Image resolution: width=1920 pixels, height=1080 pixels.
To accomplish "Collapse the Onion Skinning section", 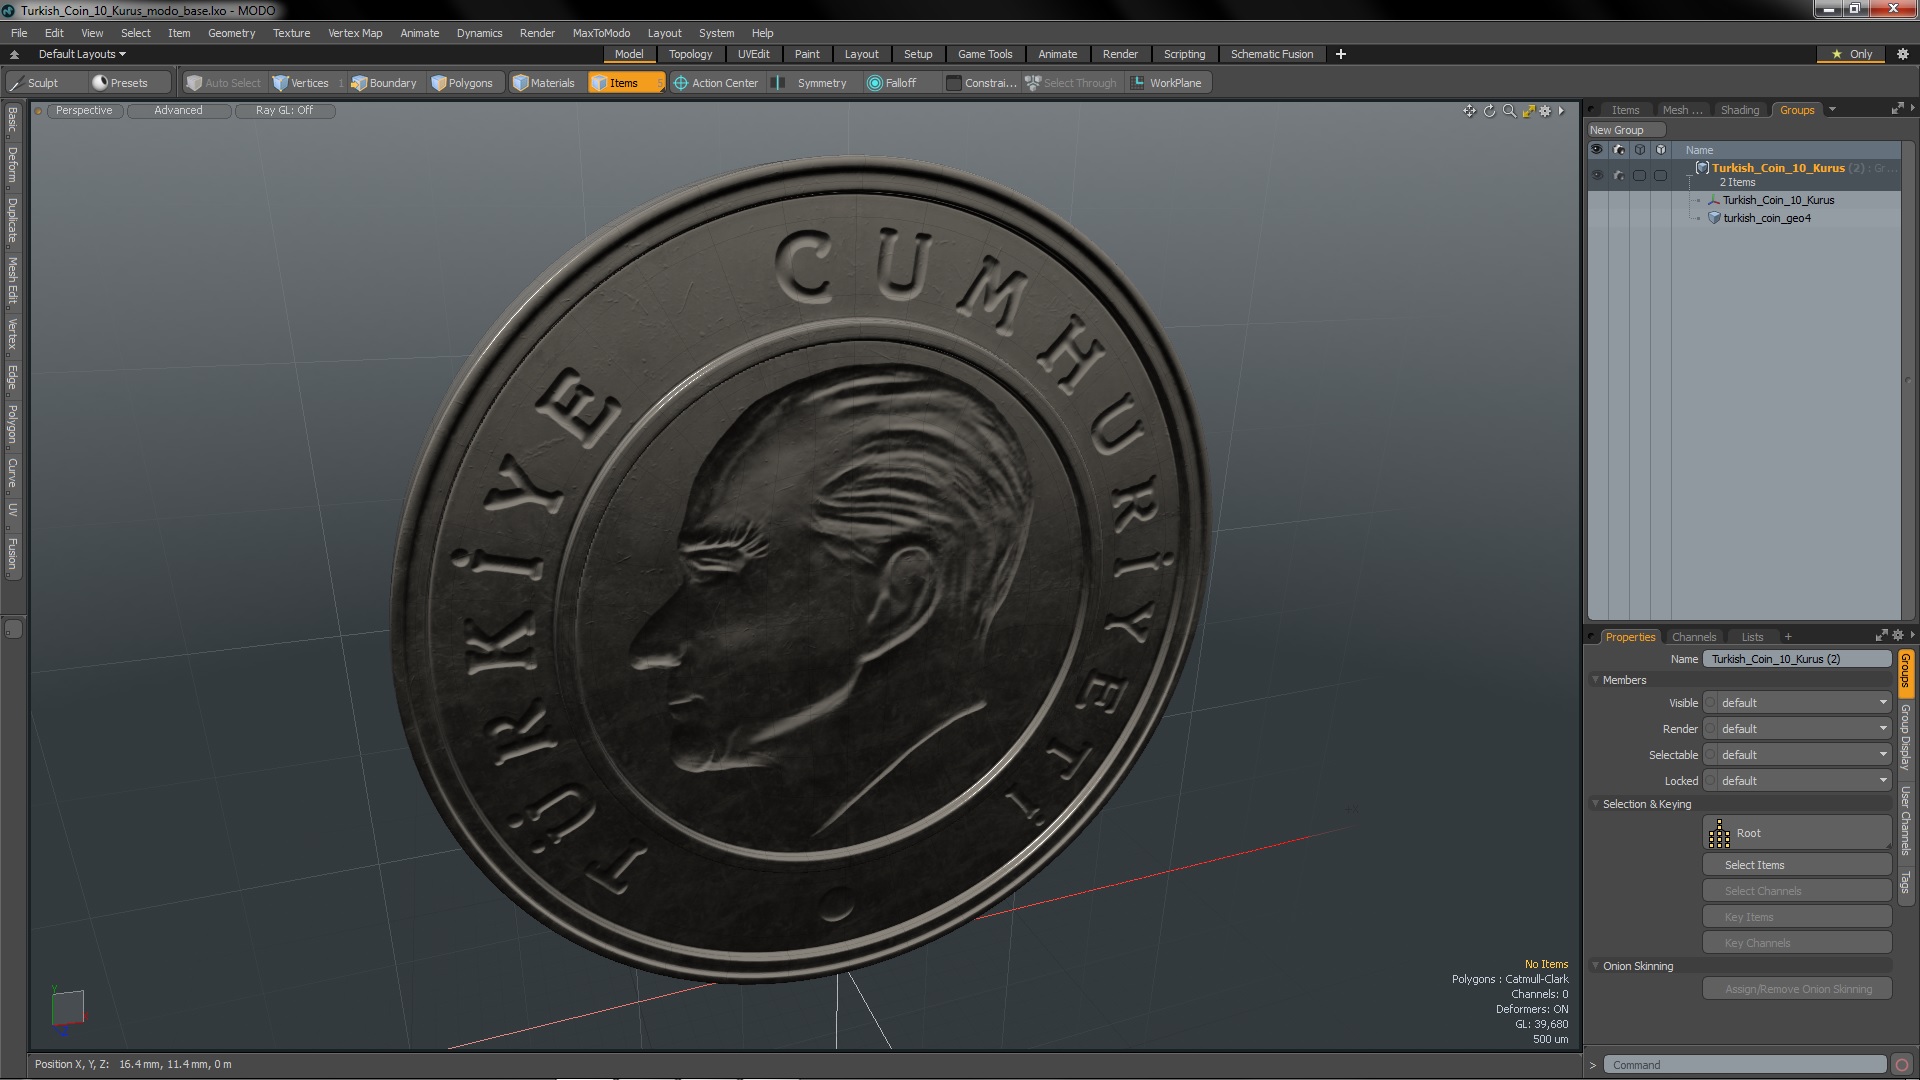I will (x=1596, y=966).
